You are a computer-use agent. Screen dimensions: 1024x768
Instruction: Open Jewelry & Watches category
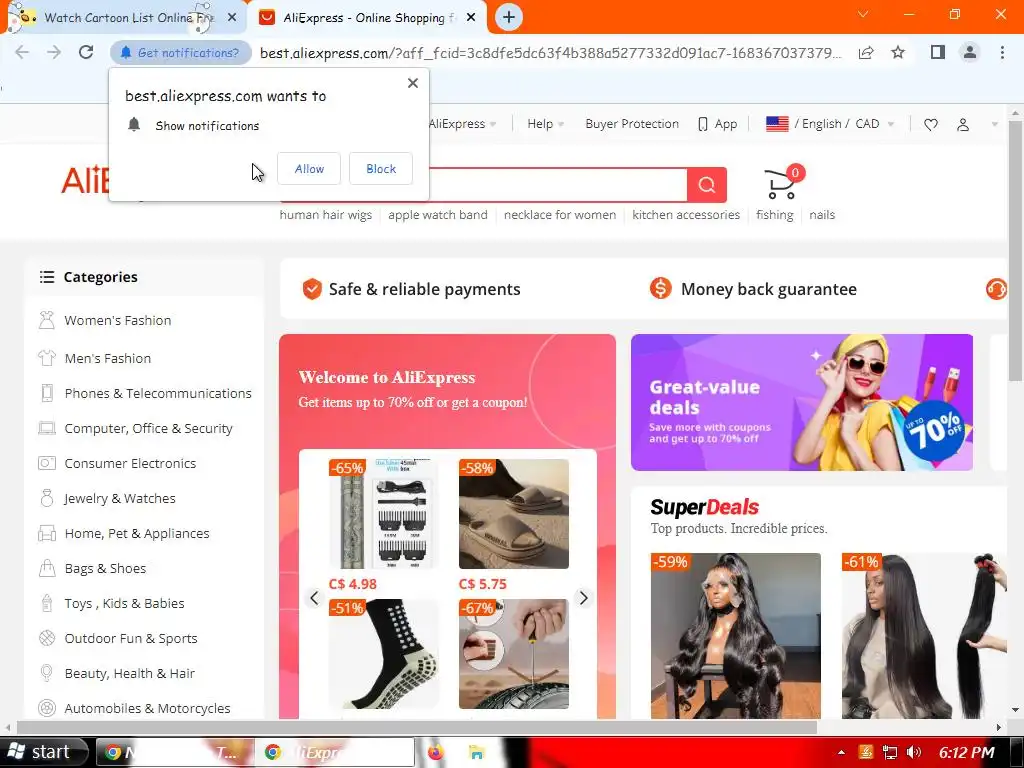(x=120, y=498)
